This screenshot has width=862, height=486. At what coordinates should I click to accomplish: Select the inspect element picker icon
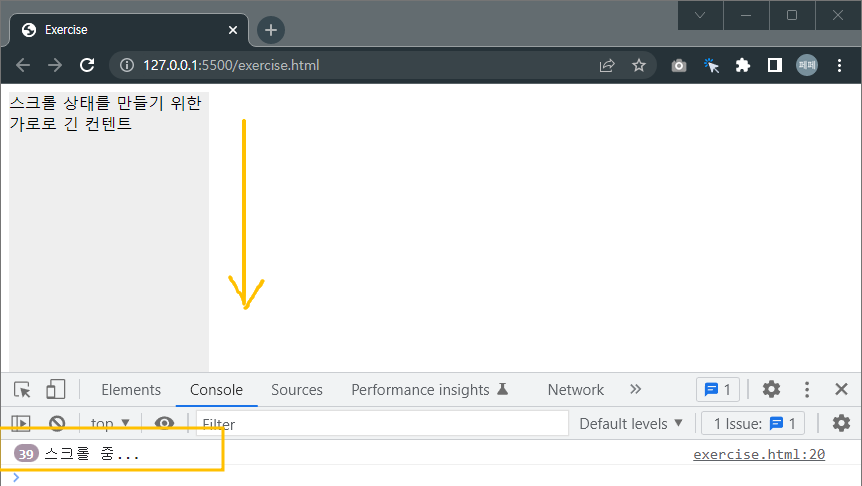point(23,389)
